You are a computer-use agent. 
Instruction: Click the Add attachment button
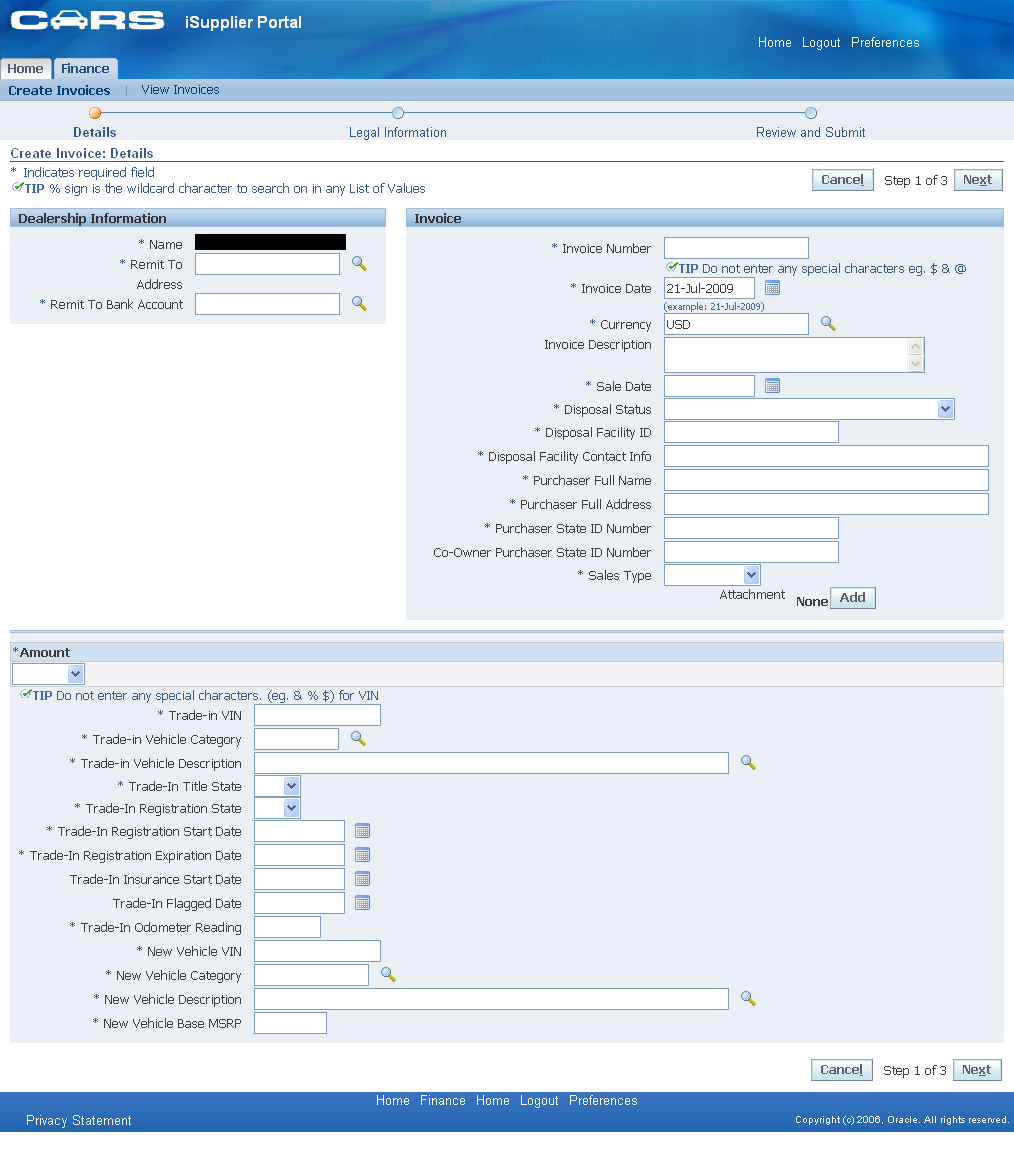coord(852,598)
